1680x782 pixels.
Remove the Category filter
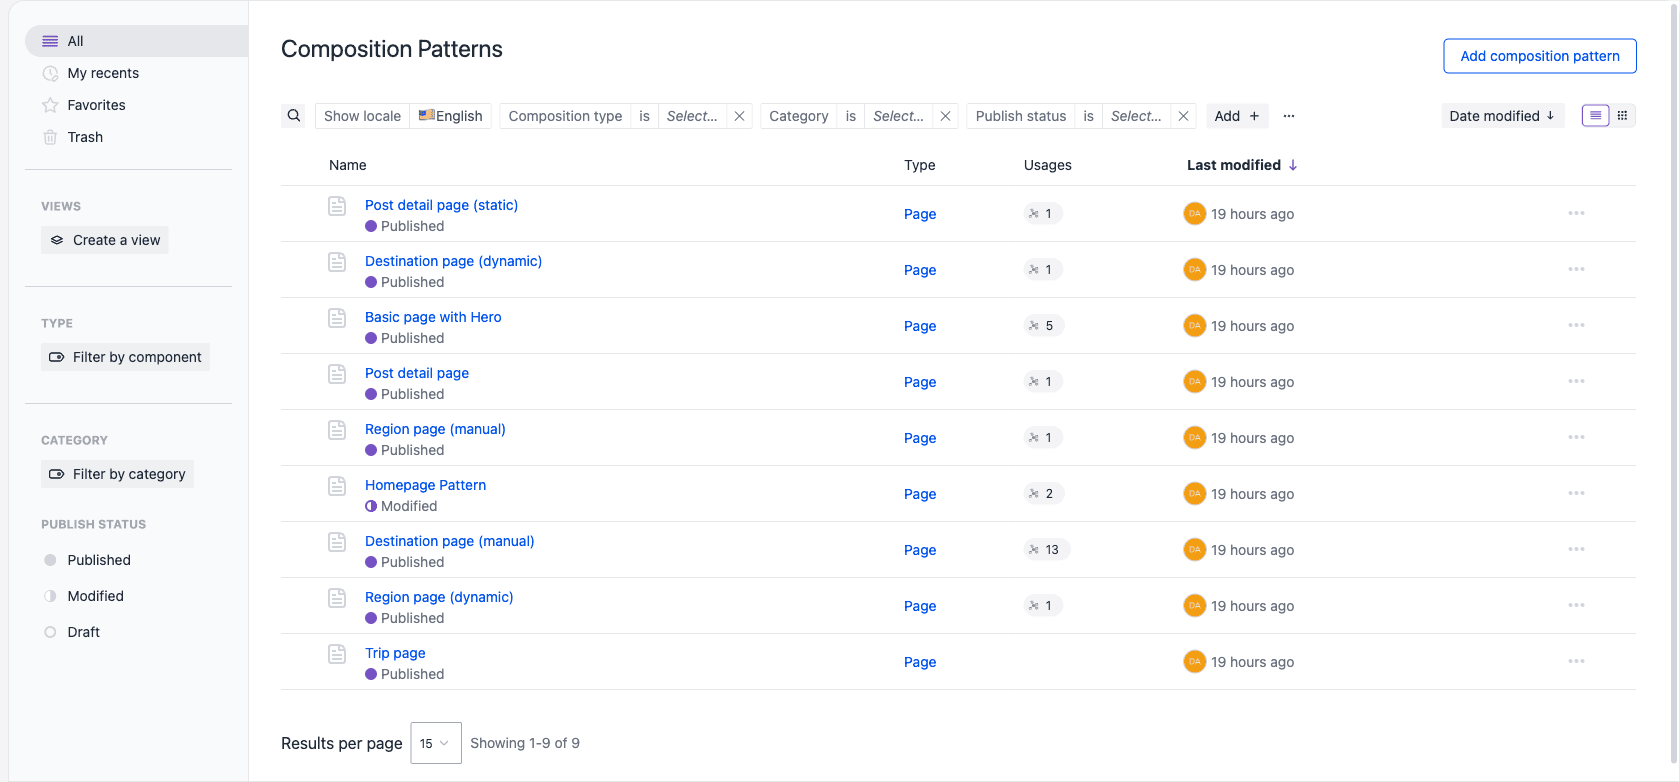coord(945,116)
